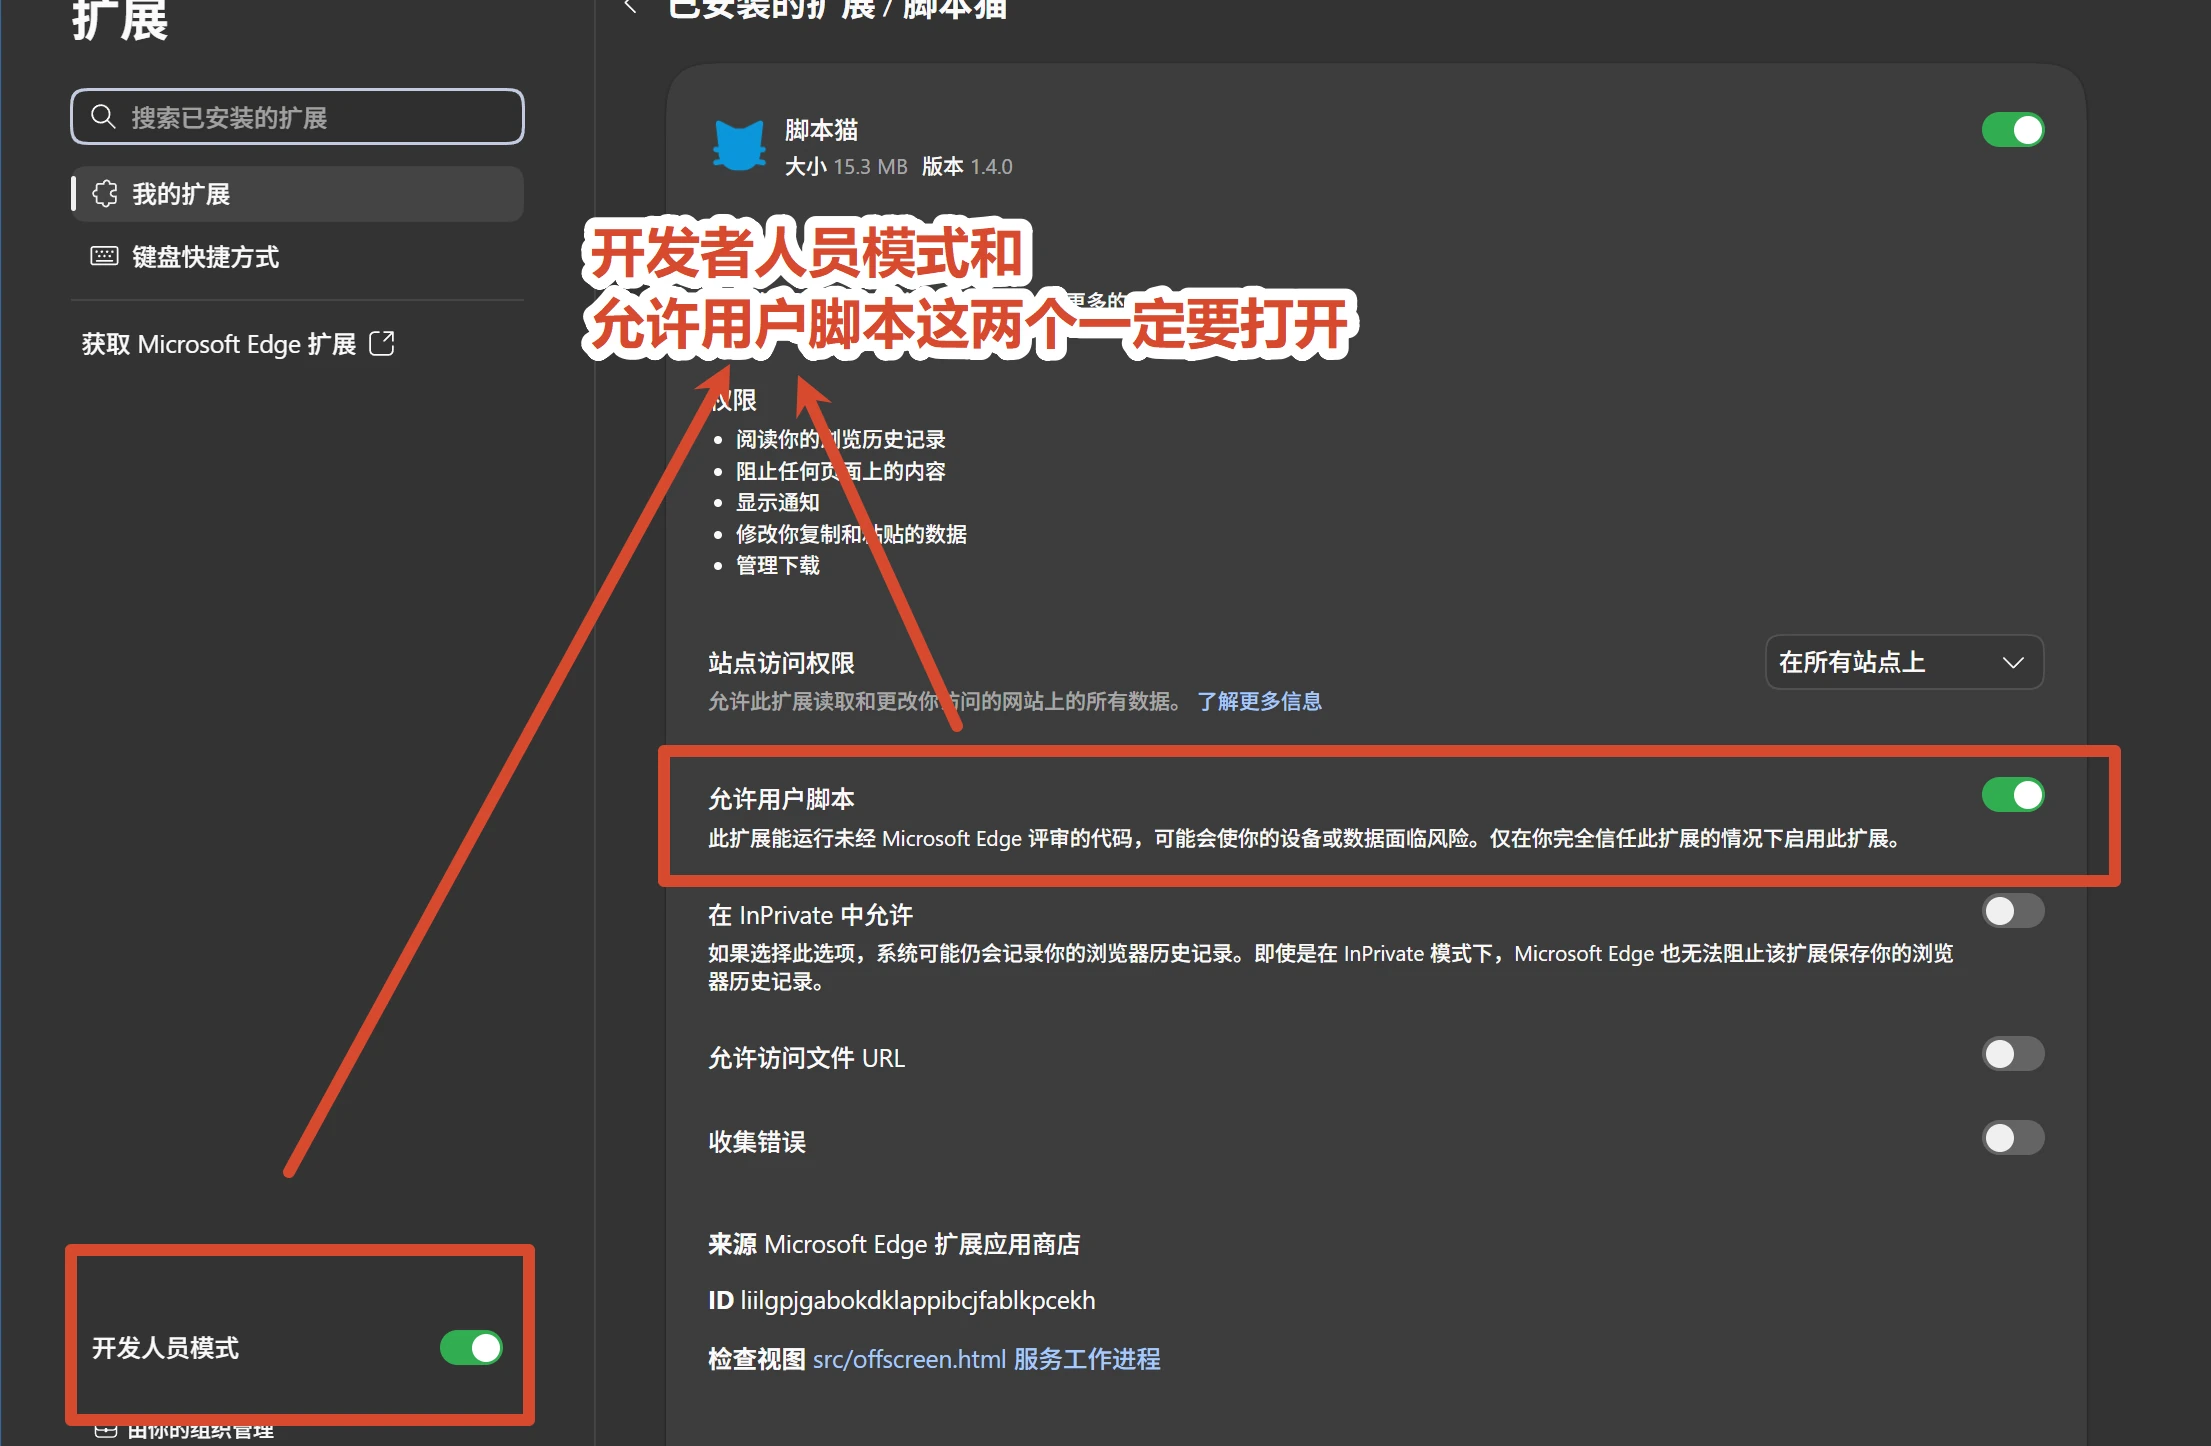Screen dimensions: 2211x1446
Task: Toggle the 脚本猫 extension enable switch
Action: click(x=2013, y=130)
